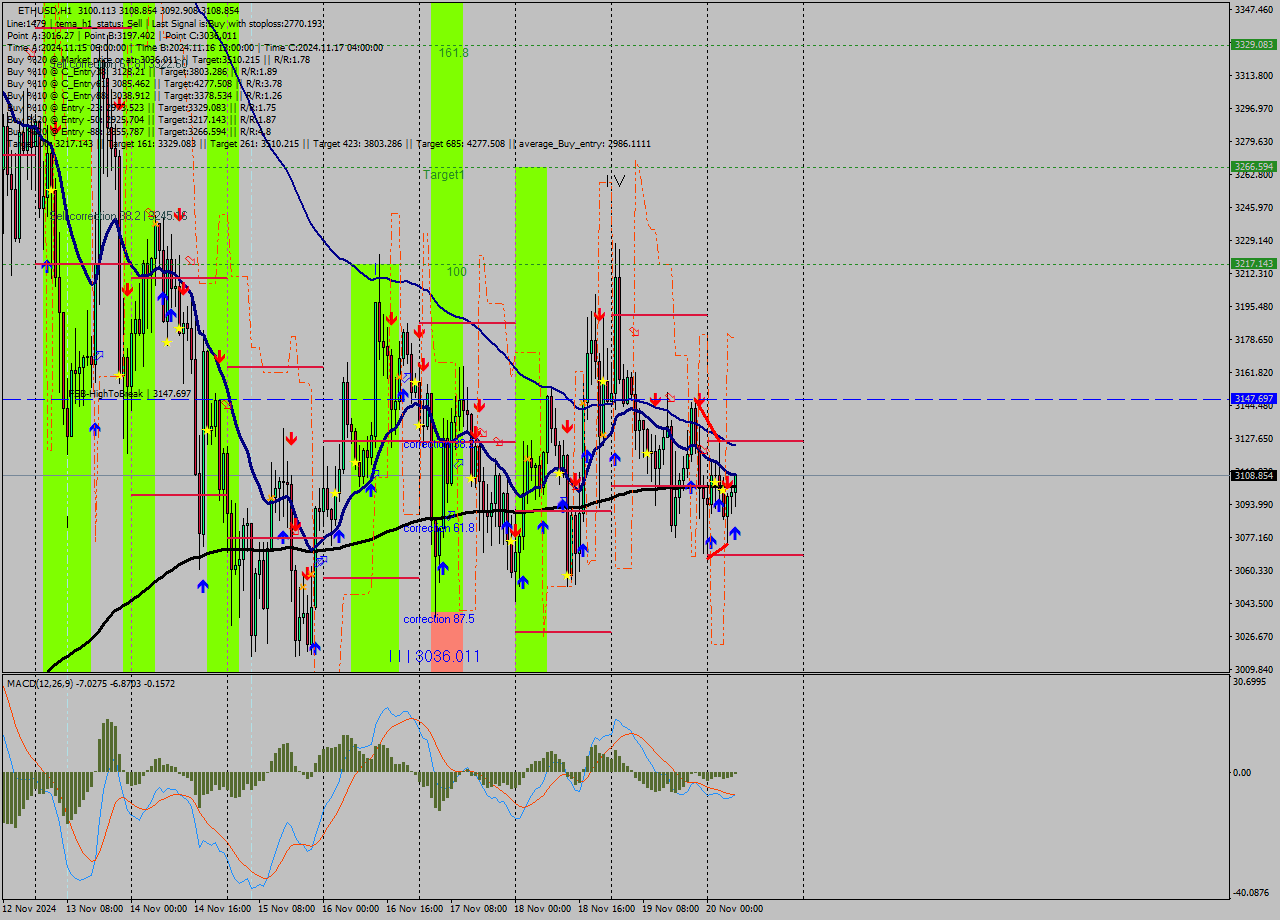
Task: Click the 3043.500 price scale value
Action: pyautogui.click(x=1254, y=603)
